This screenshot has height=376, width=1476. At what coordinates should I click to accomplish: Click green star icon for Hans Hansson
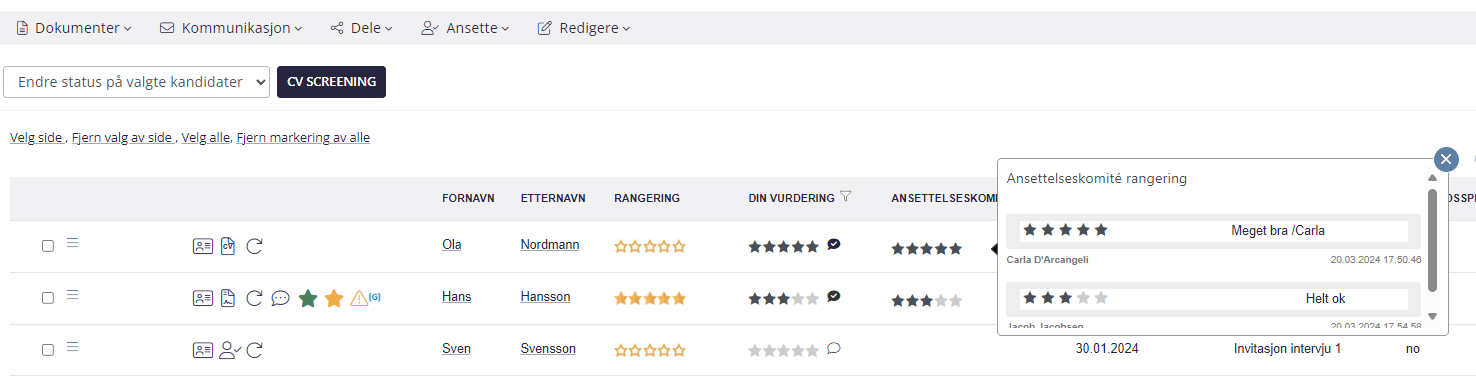(x=308, y=298)
